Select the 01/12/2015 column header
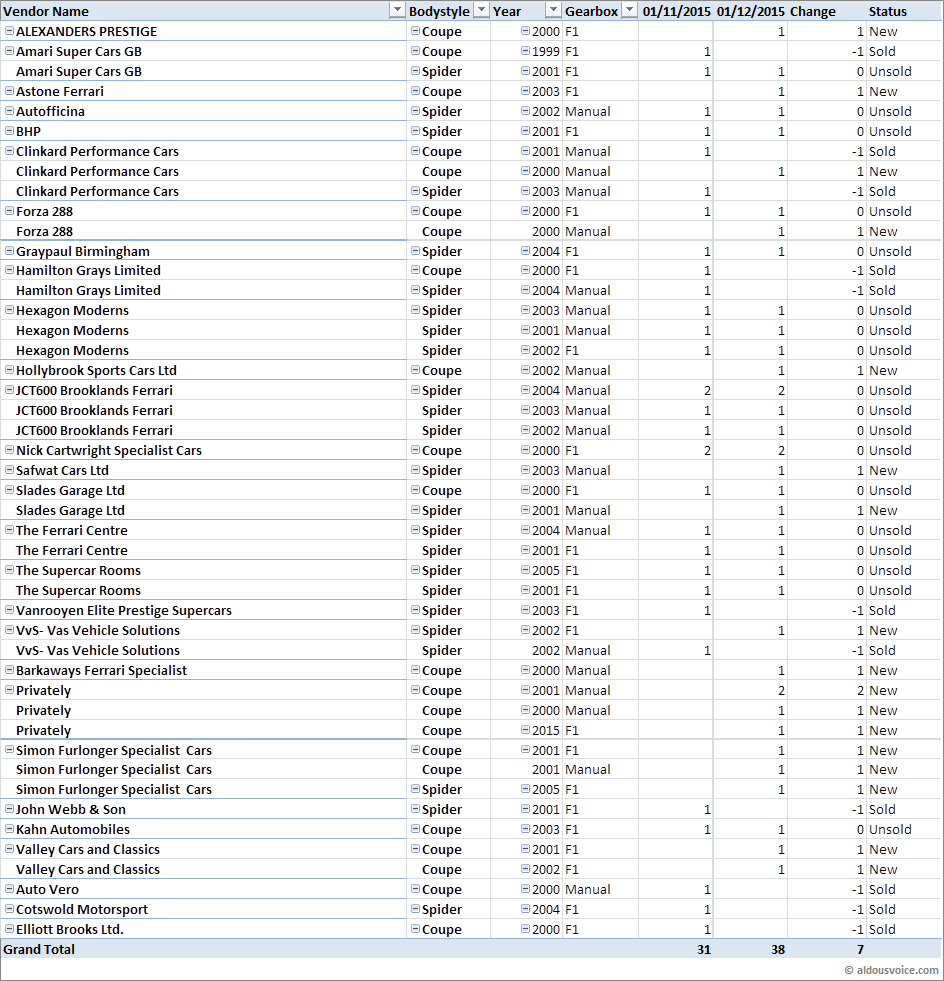This screenshot has width=944, height=981. tap(750, 11)
